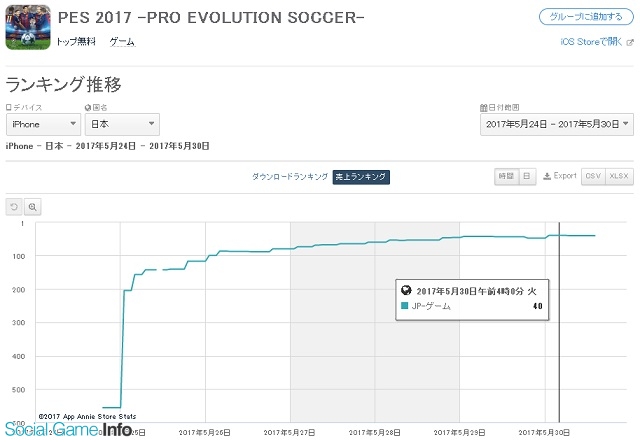The width and height of the screenshot is (640, 442).
Task: Switch to ダウンロードランキング tab
Action: pos(290,177)
